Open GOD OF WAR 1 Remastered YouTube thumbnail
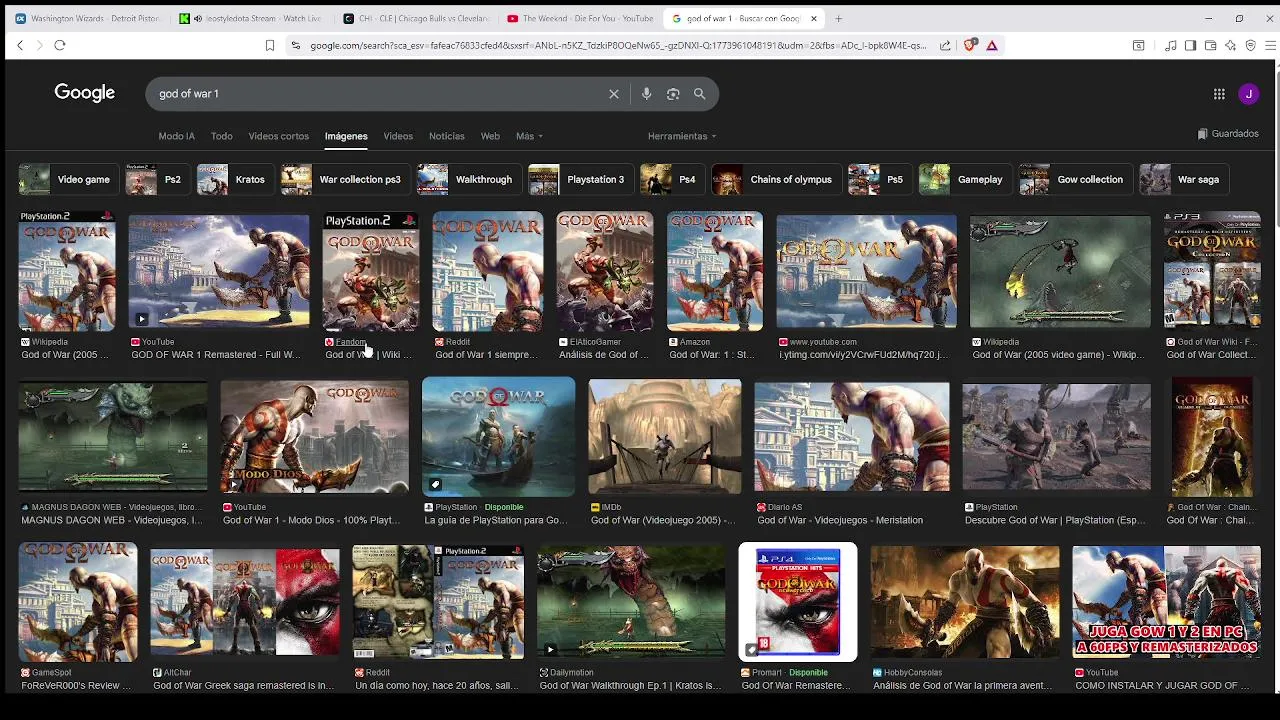 pos(219,271)
